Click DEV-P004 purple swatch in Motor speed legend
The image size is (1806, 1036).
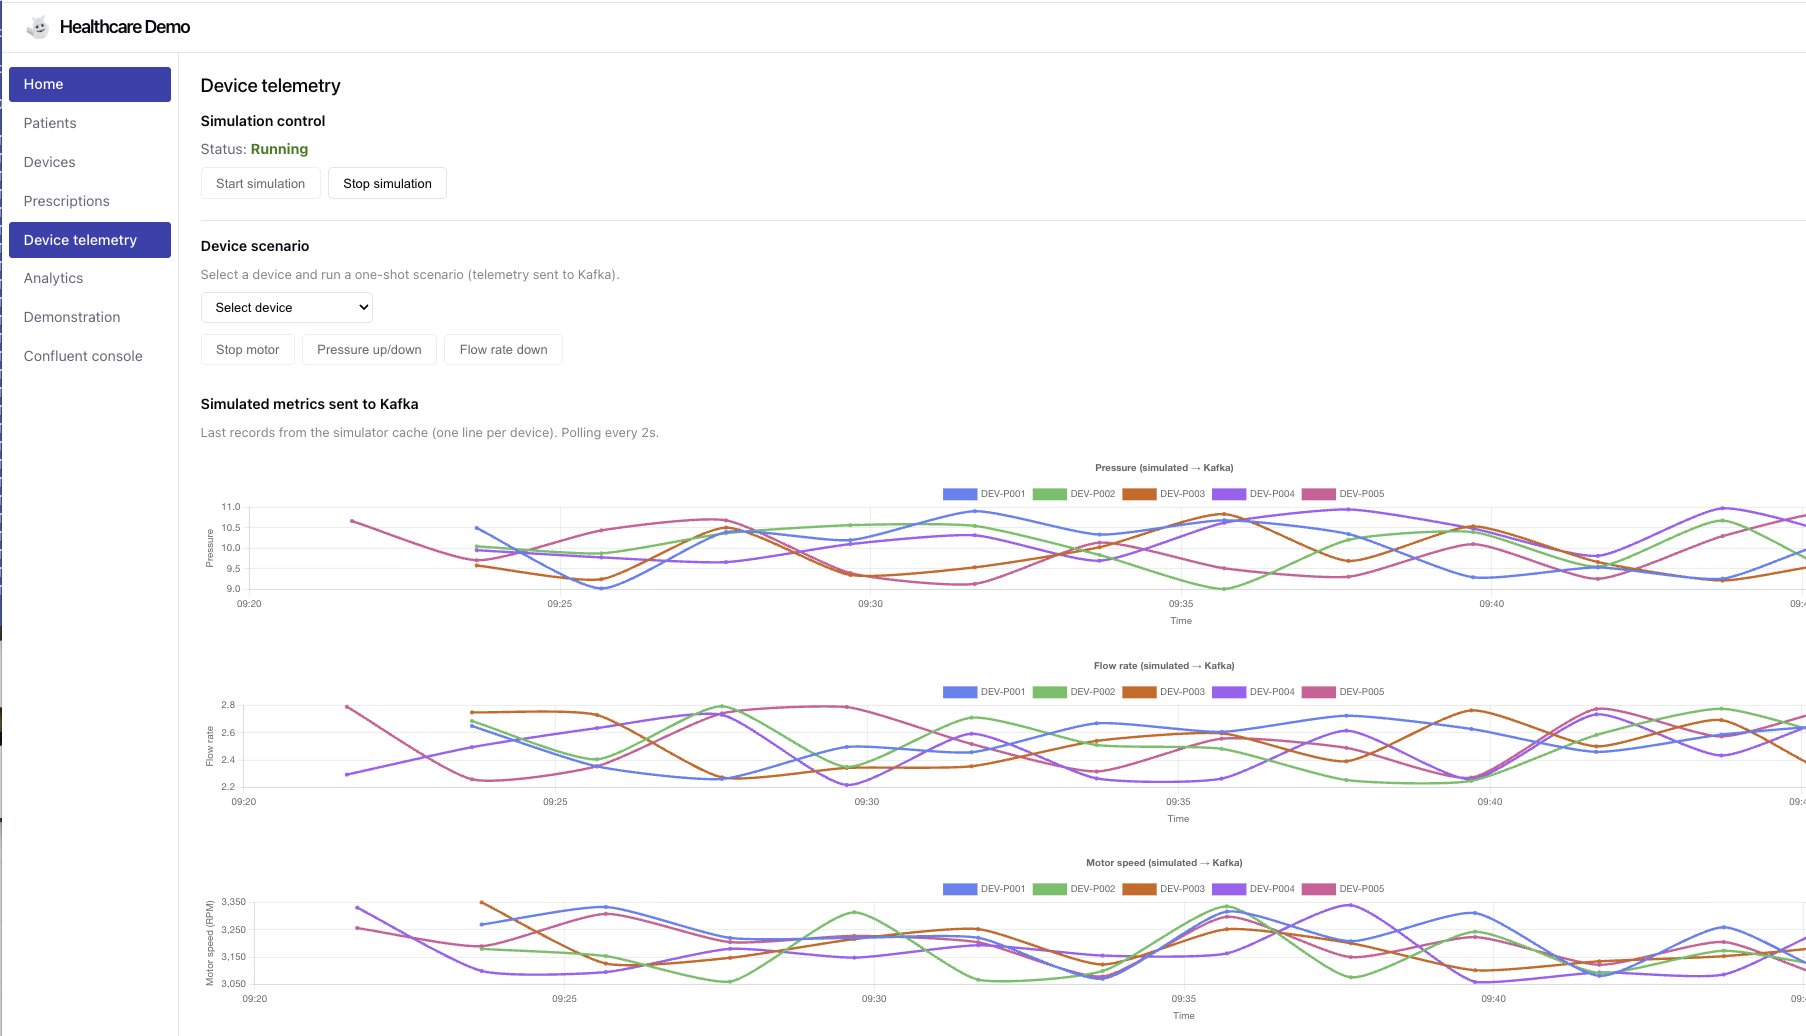click(x=1229, y=889)
